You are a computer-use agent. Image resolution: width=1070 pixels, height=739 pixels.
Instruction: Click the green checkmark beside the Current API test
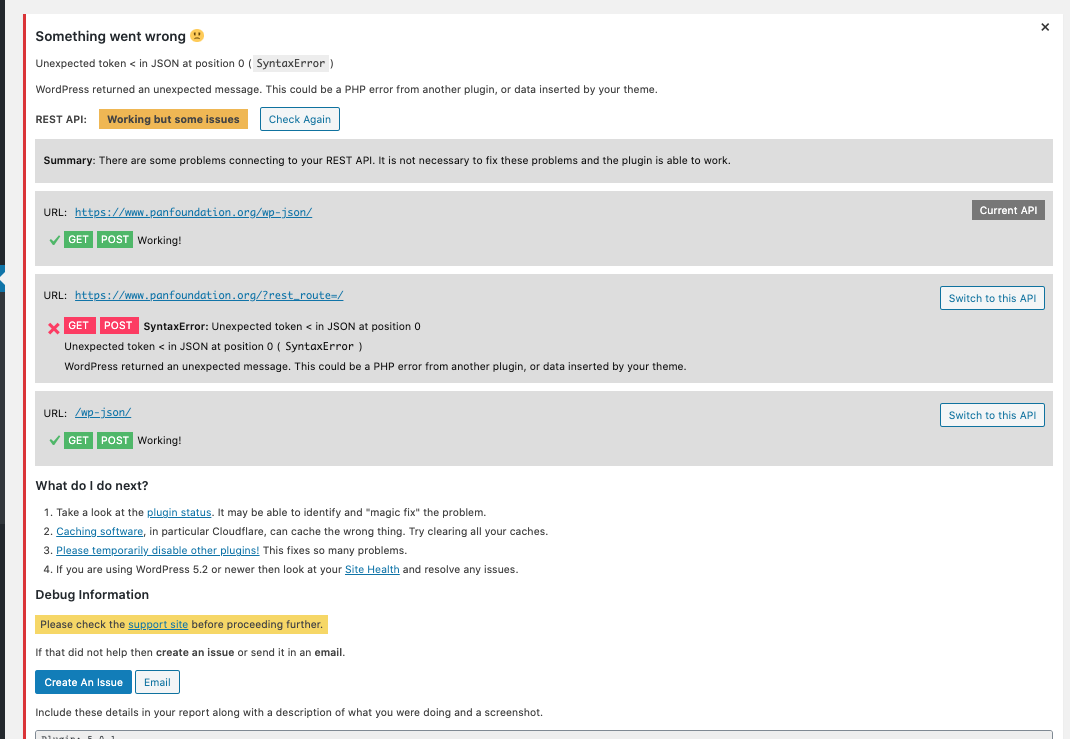pyautogui.click(x=55, y=239)
